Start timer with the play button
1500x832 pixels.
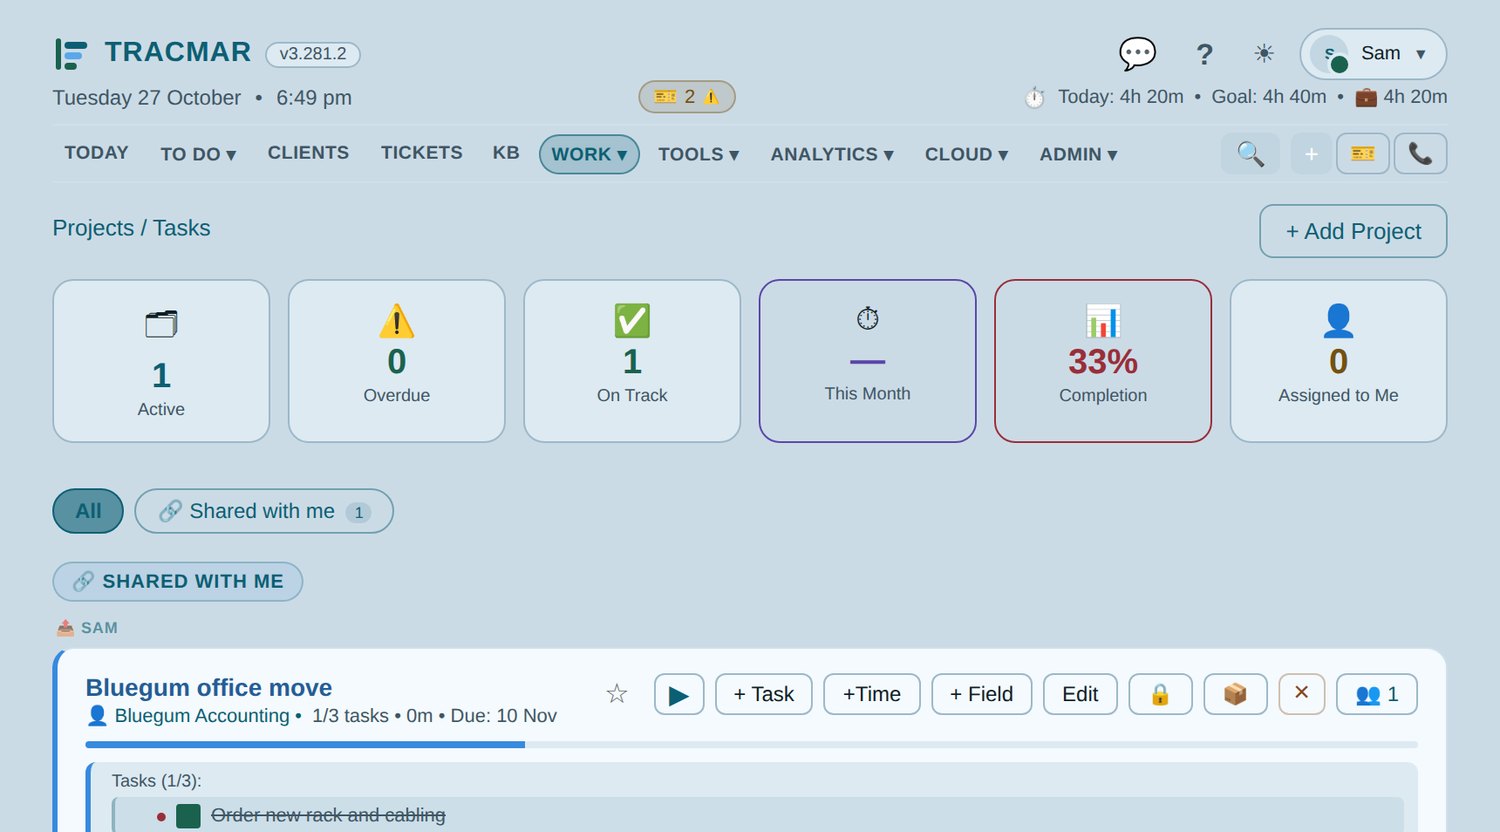tap(679, 694)
